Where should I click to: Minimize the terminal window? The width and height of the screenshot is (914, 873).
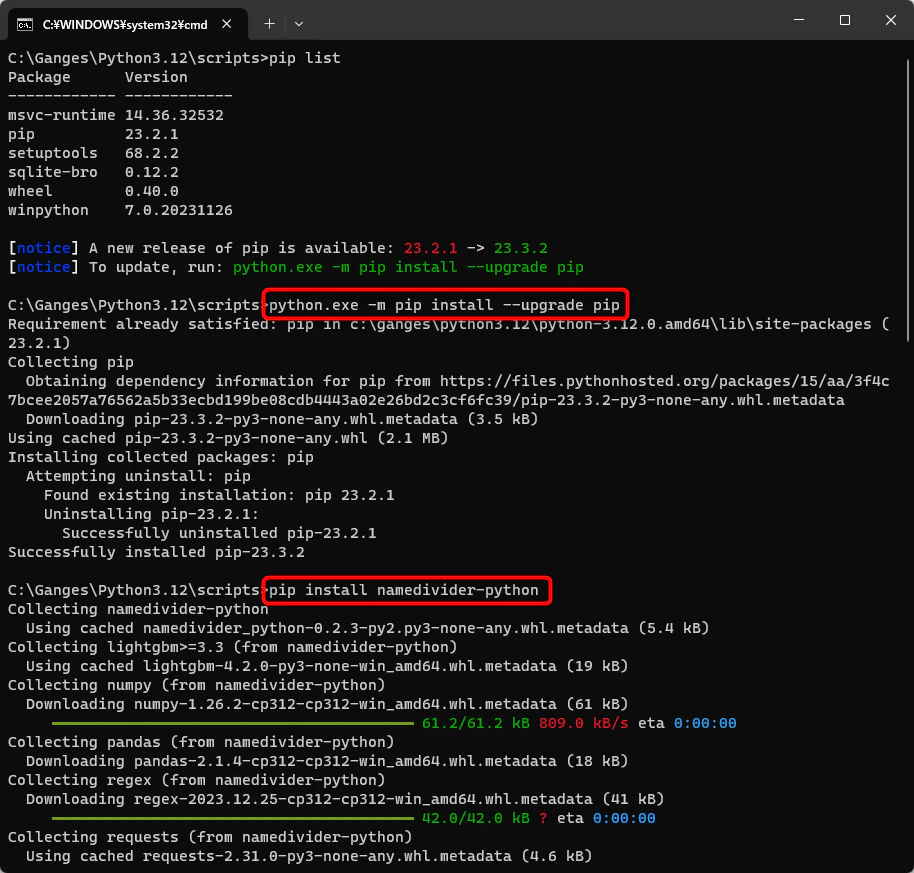(799, 20)
